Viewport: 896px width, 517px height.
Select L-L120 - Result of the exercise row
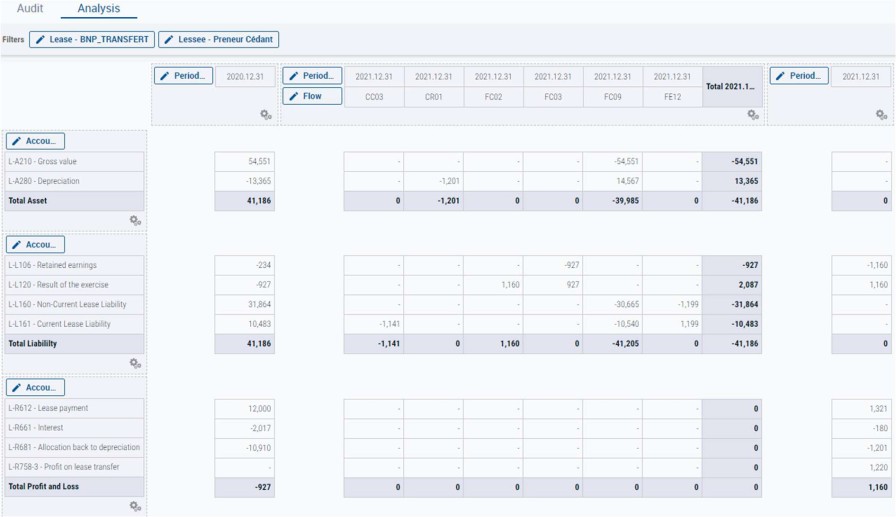74,284
